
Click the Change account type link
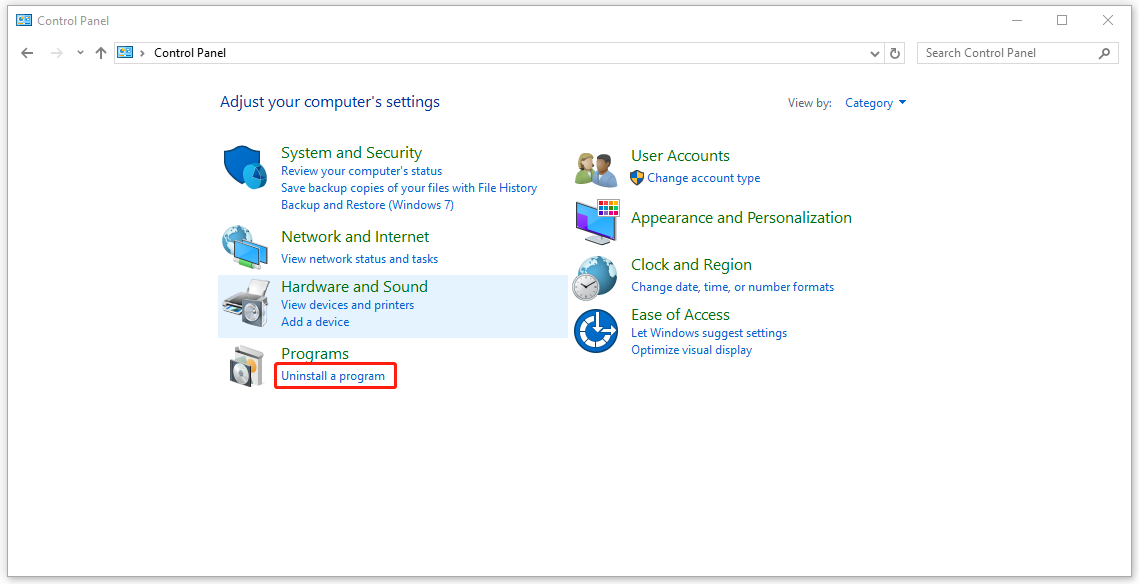[703, 178]
